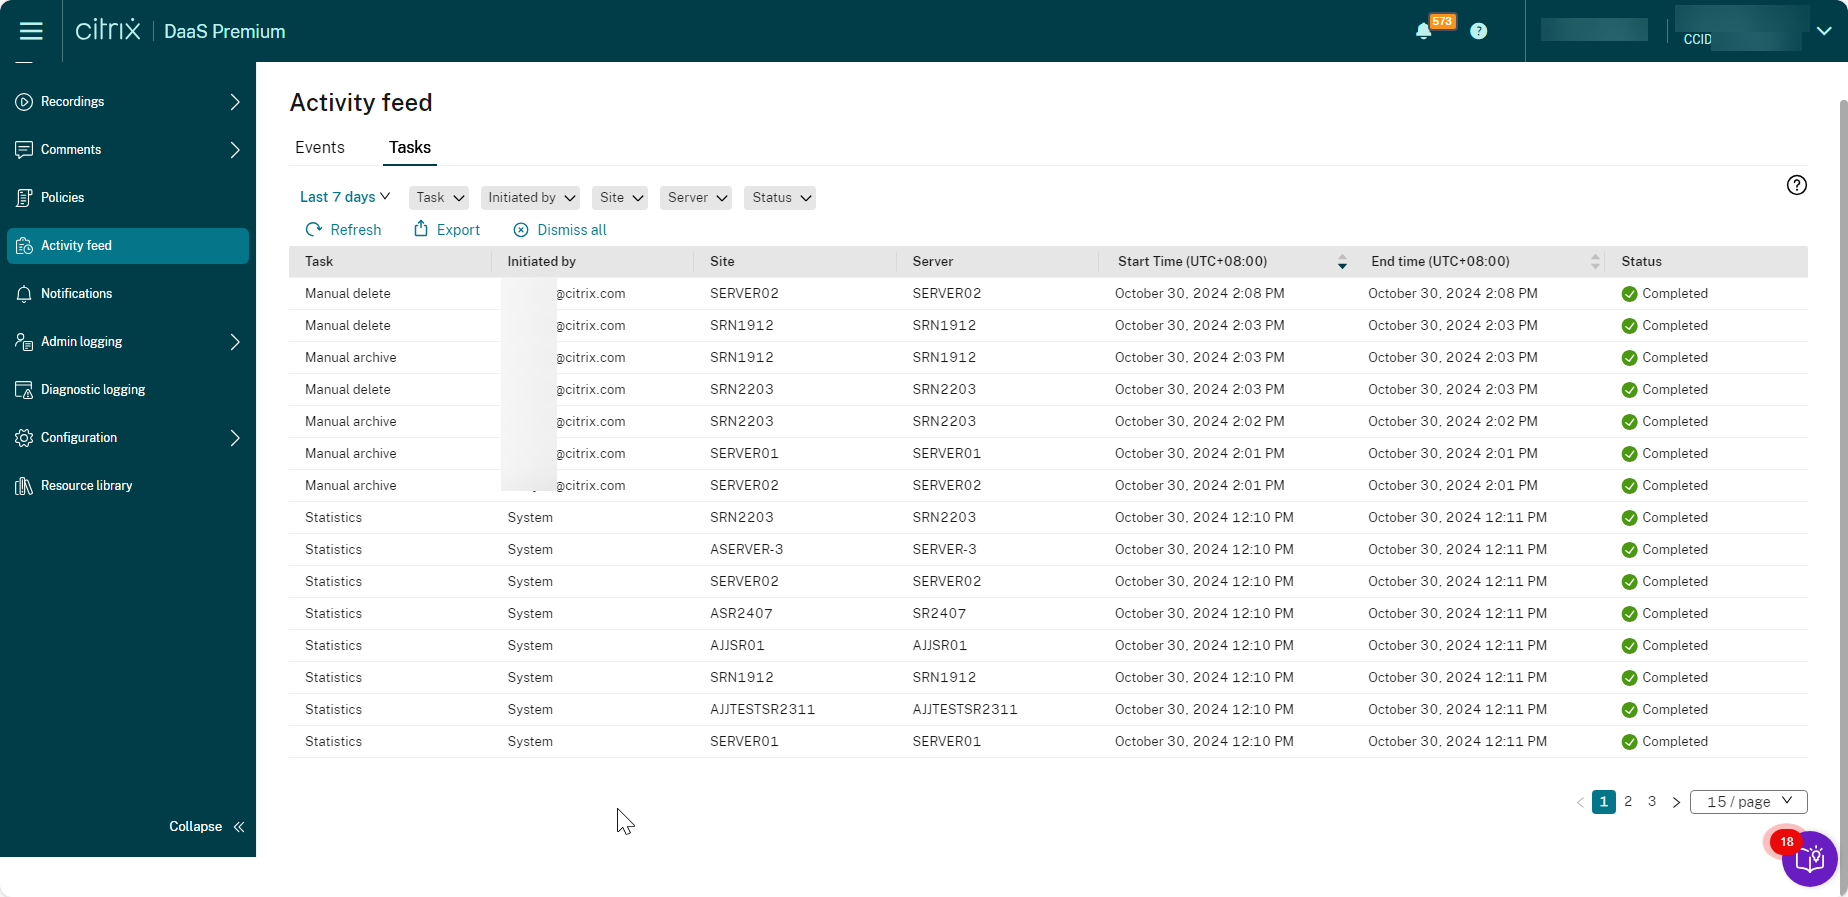Sort by End time column

[1595, 262]
